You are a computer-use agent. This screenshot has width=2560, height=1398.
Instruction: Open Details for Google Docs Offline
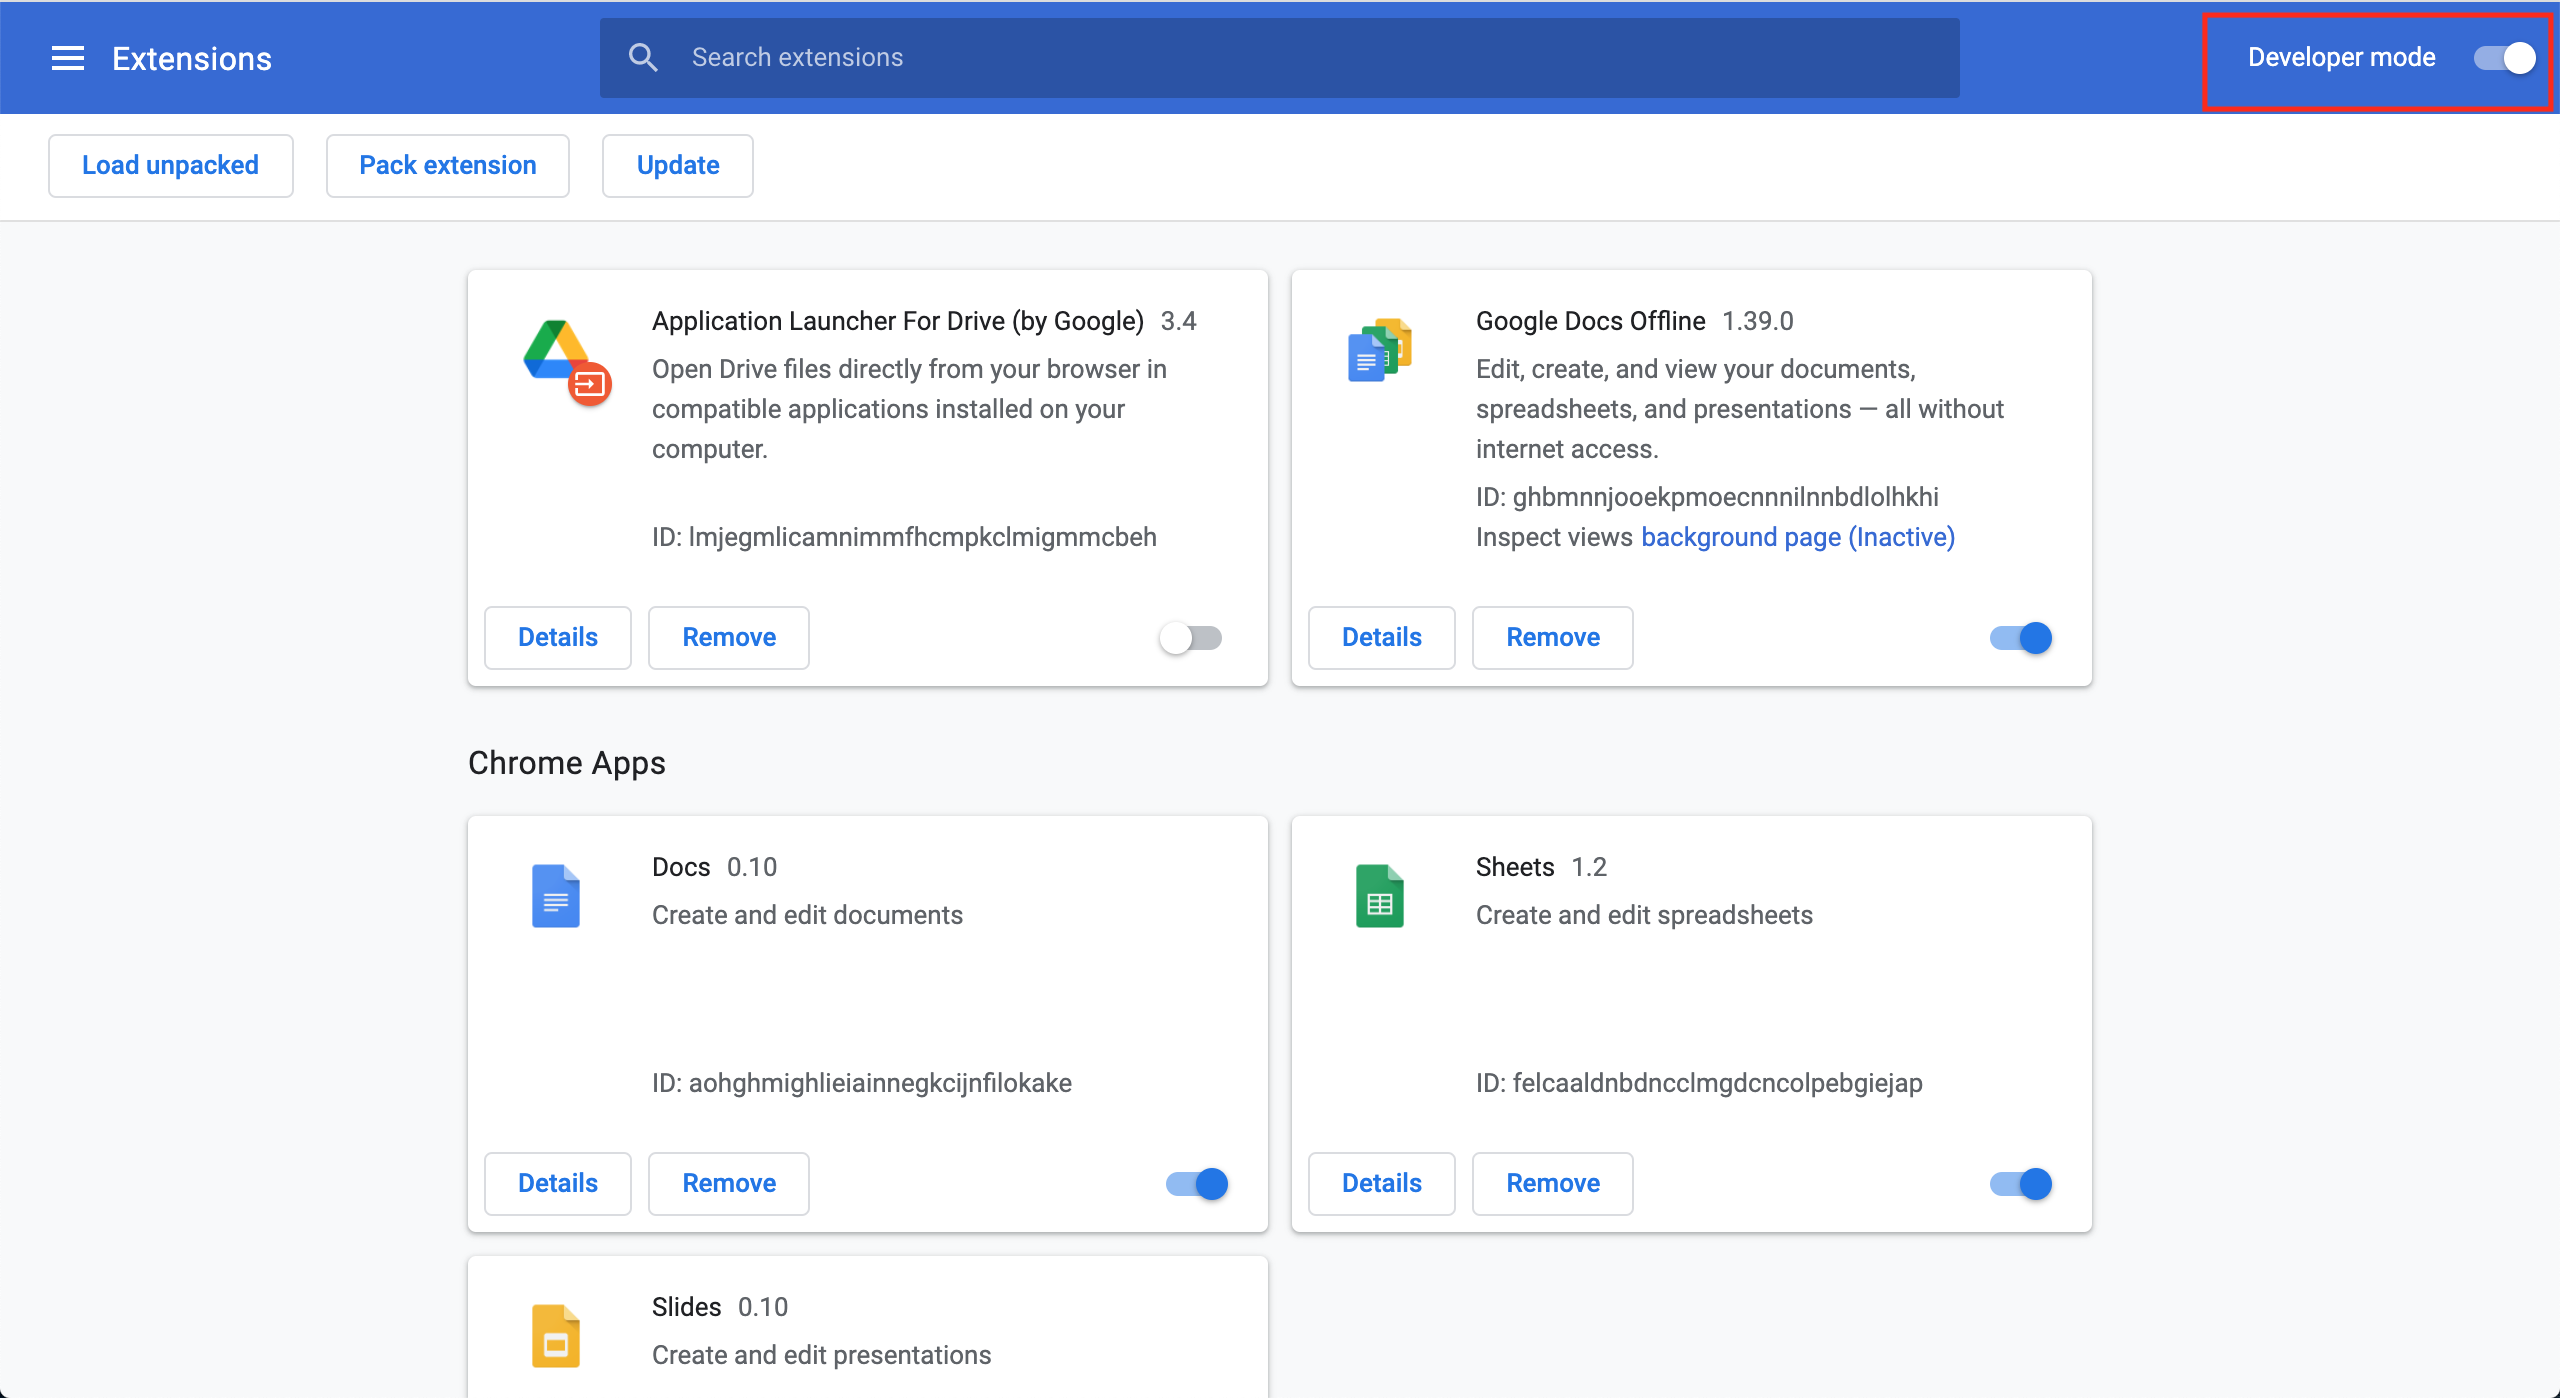tap(1382, 638)
